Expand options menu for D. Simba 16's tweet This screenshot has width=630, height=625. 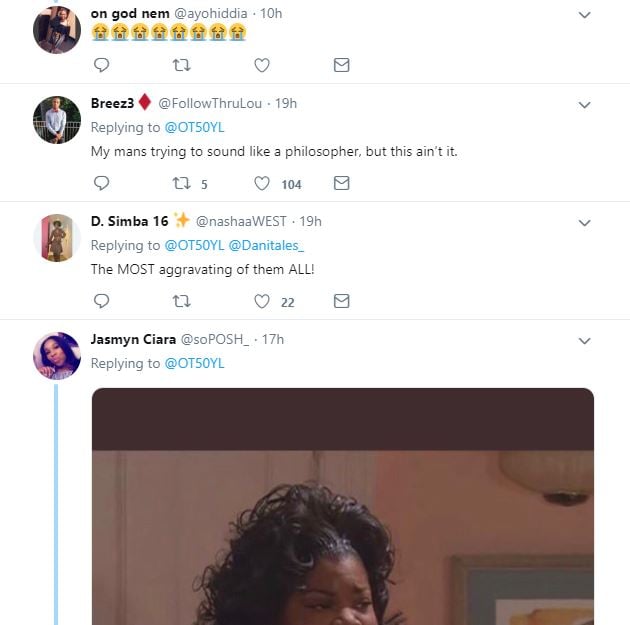(584, 223)
